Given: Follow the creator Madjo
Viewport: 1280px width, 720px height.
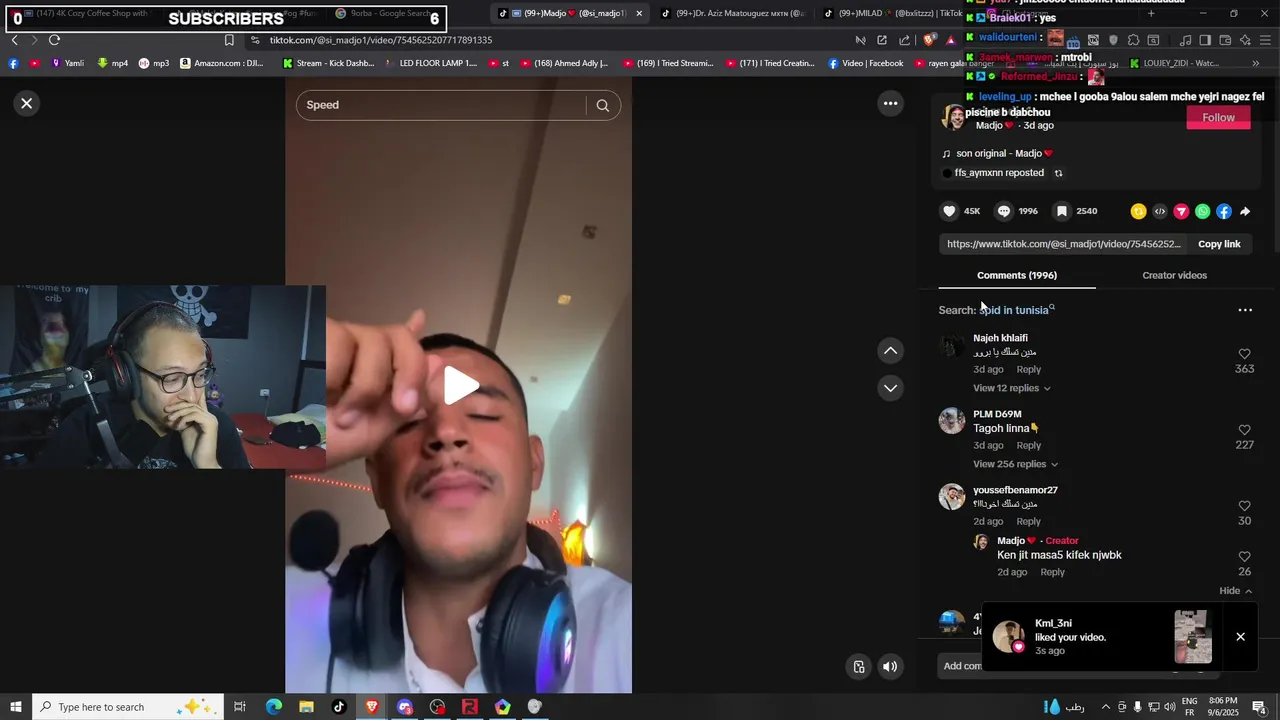Looking at the screenshot, I should click(x=1218, y=118).
